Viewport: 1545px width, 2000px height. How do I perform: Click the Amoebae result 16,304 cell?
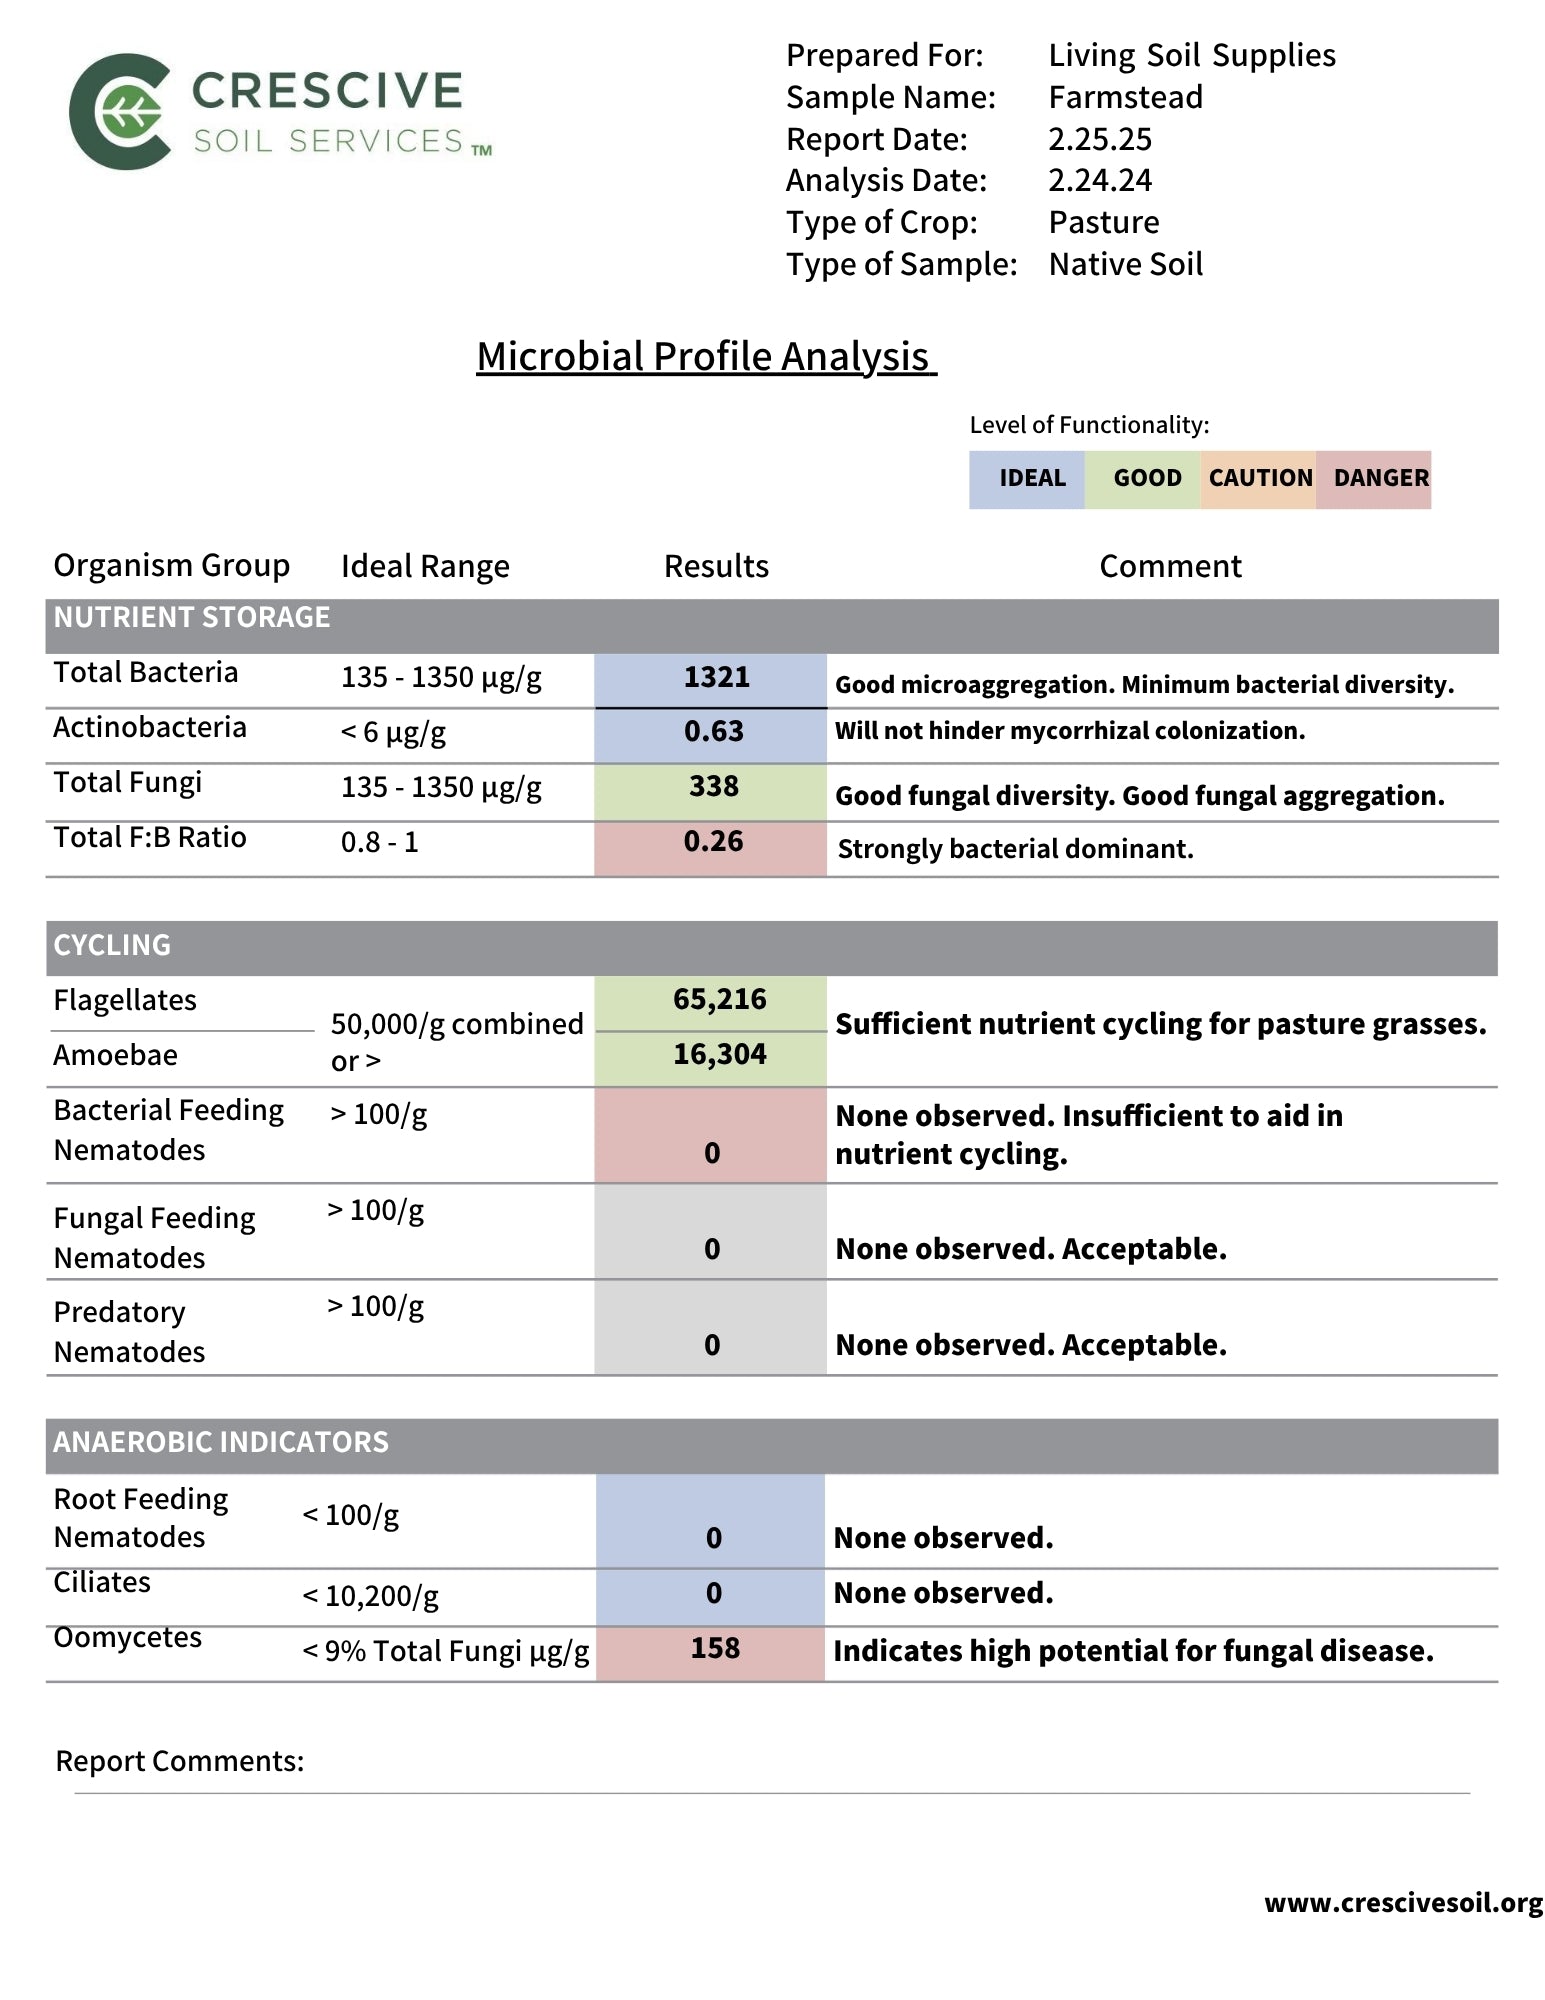711,1058
